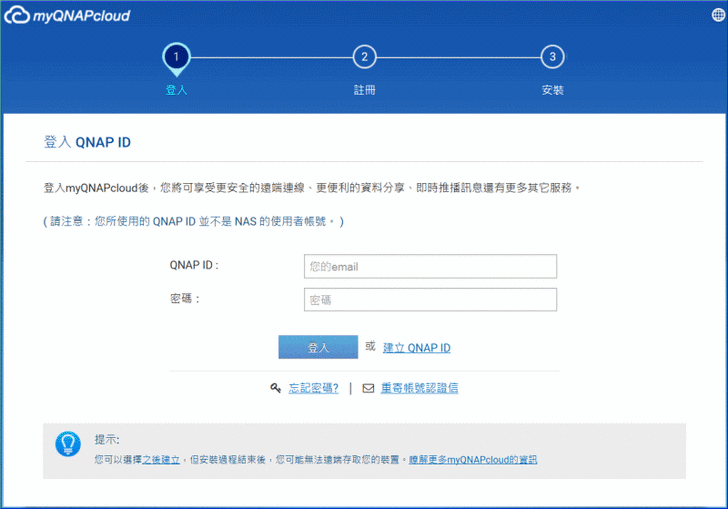728x509 pixels.
Task: Open the 忘記密碼? link
Action: tap(313, 388)
